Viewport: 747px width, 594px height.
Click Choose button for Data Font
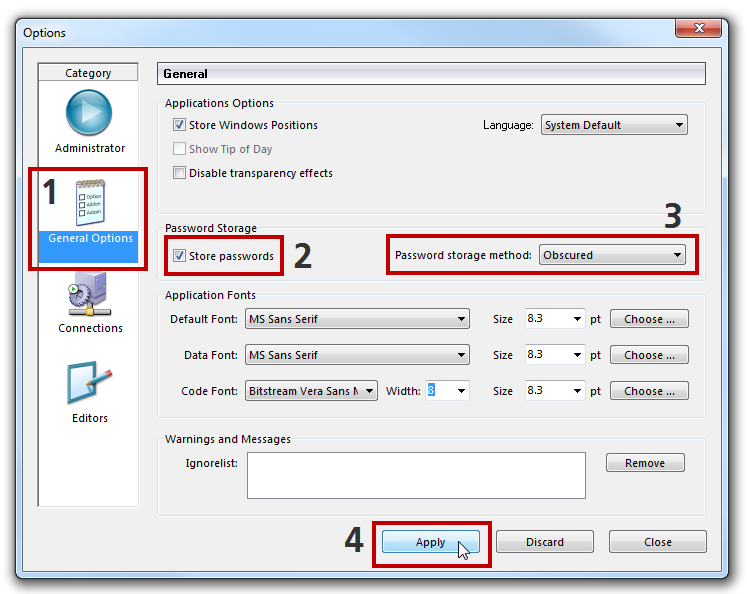[x=649, y=355]
